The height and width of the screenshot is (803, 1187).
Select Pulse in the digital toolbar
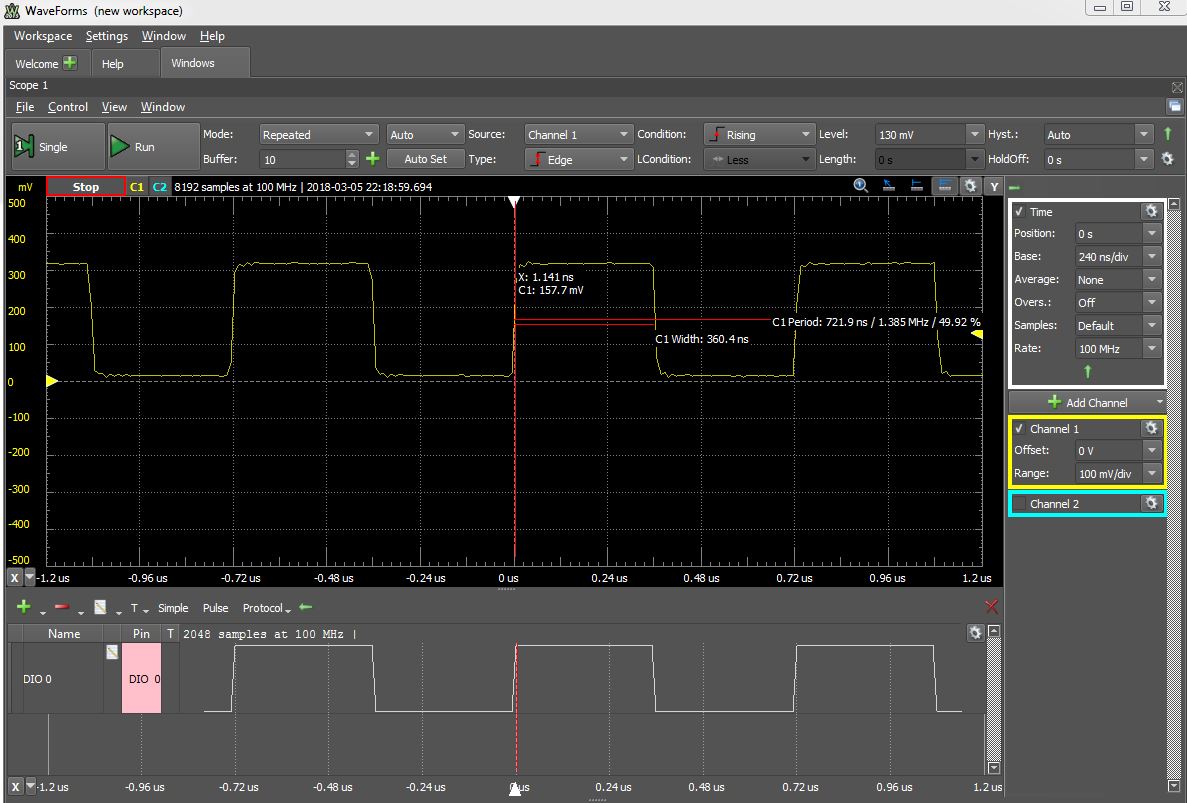216,608
